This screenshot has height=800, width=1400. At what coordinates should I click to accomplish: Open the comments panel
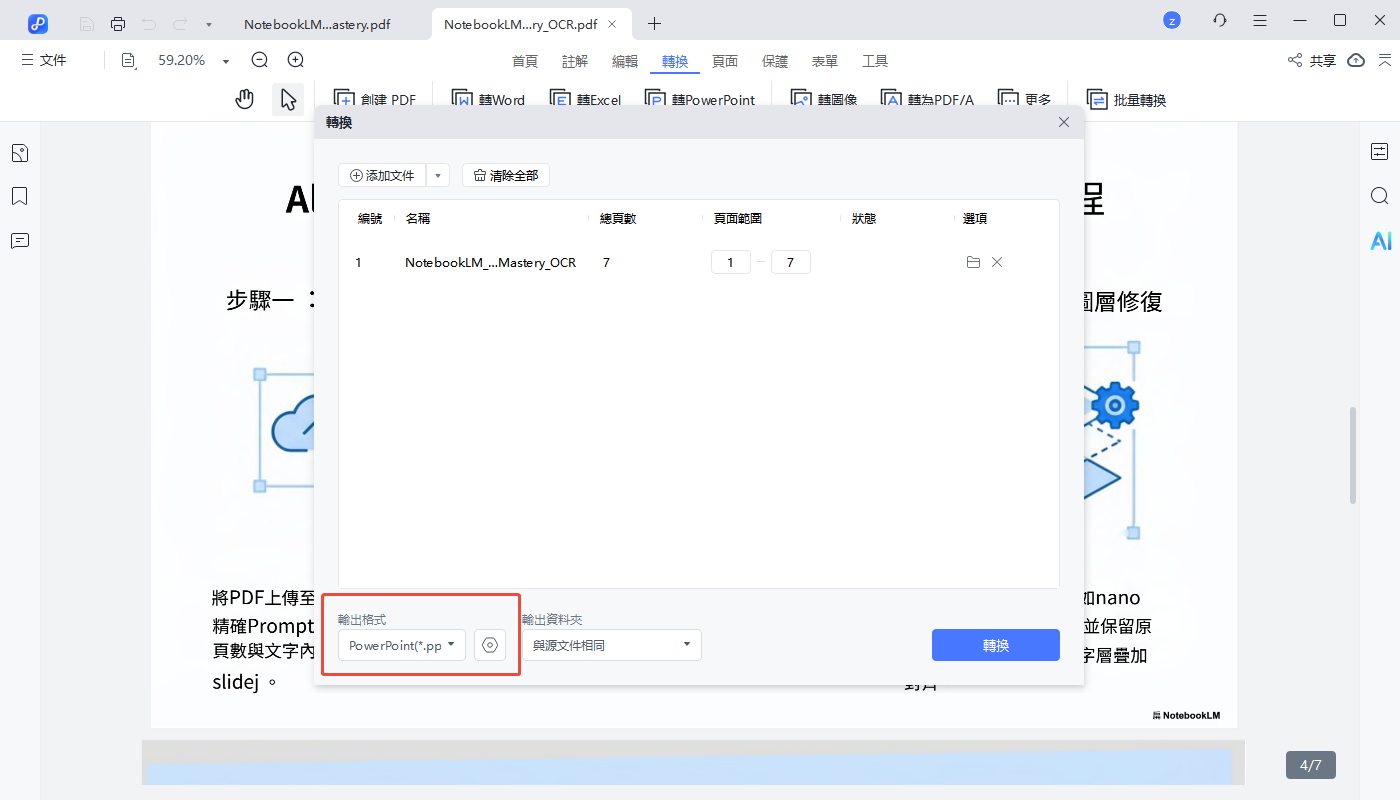click(19, 240)
